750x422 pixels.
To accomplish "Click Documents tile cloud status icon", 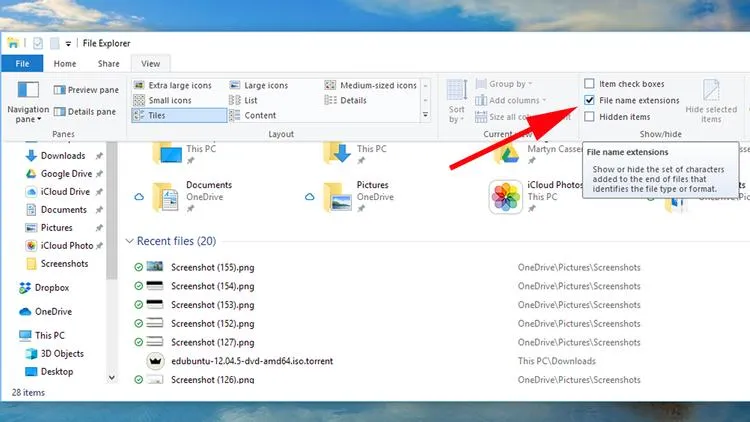I will [x=139, y=197].
